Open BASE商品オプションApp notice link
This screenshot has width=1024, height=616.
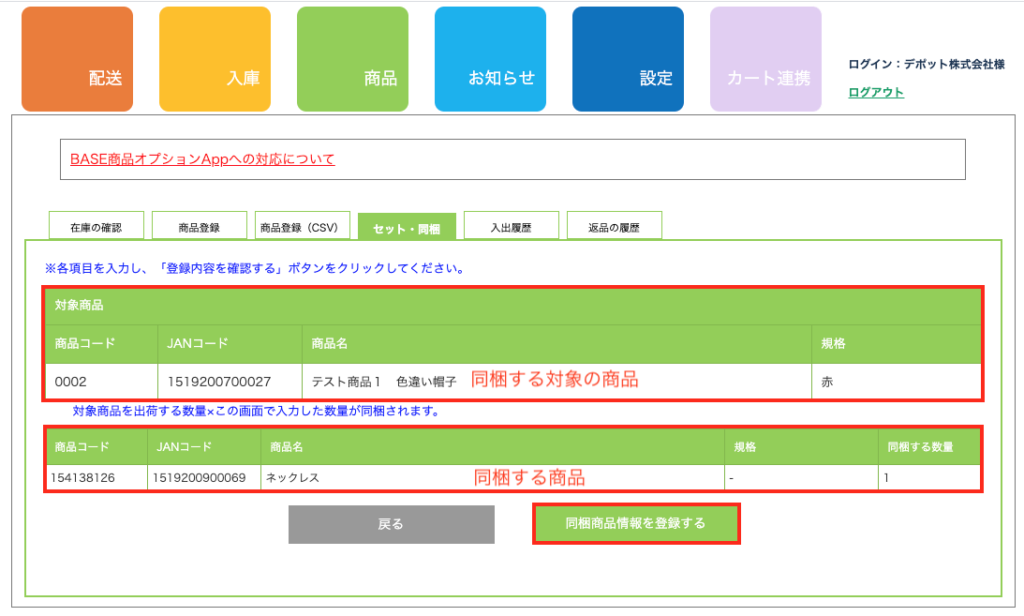pos(202,159)
